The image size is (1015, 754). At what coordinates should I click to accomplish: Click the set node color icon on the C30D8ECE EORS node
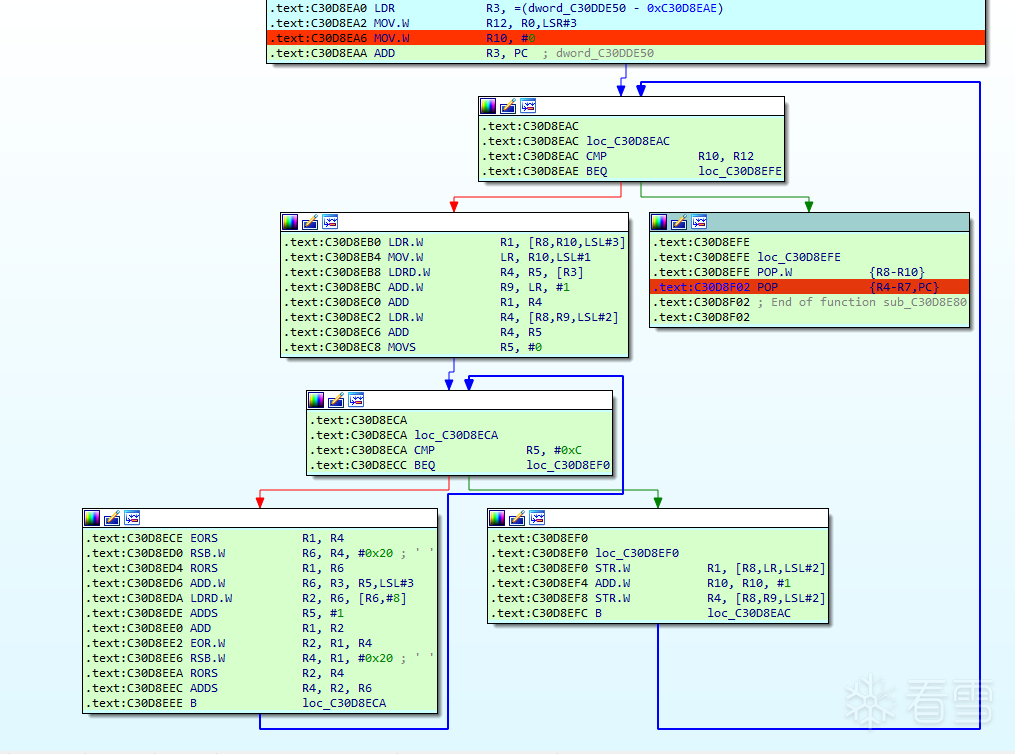(92, 518)
